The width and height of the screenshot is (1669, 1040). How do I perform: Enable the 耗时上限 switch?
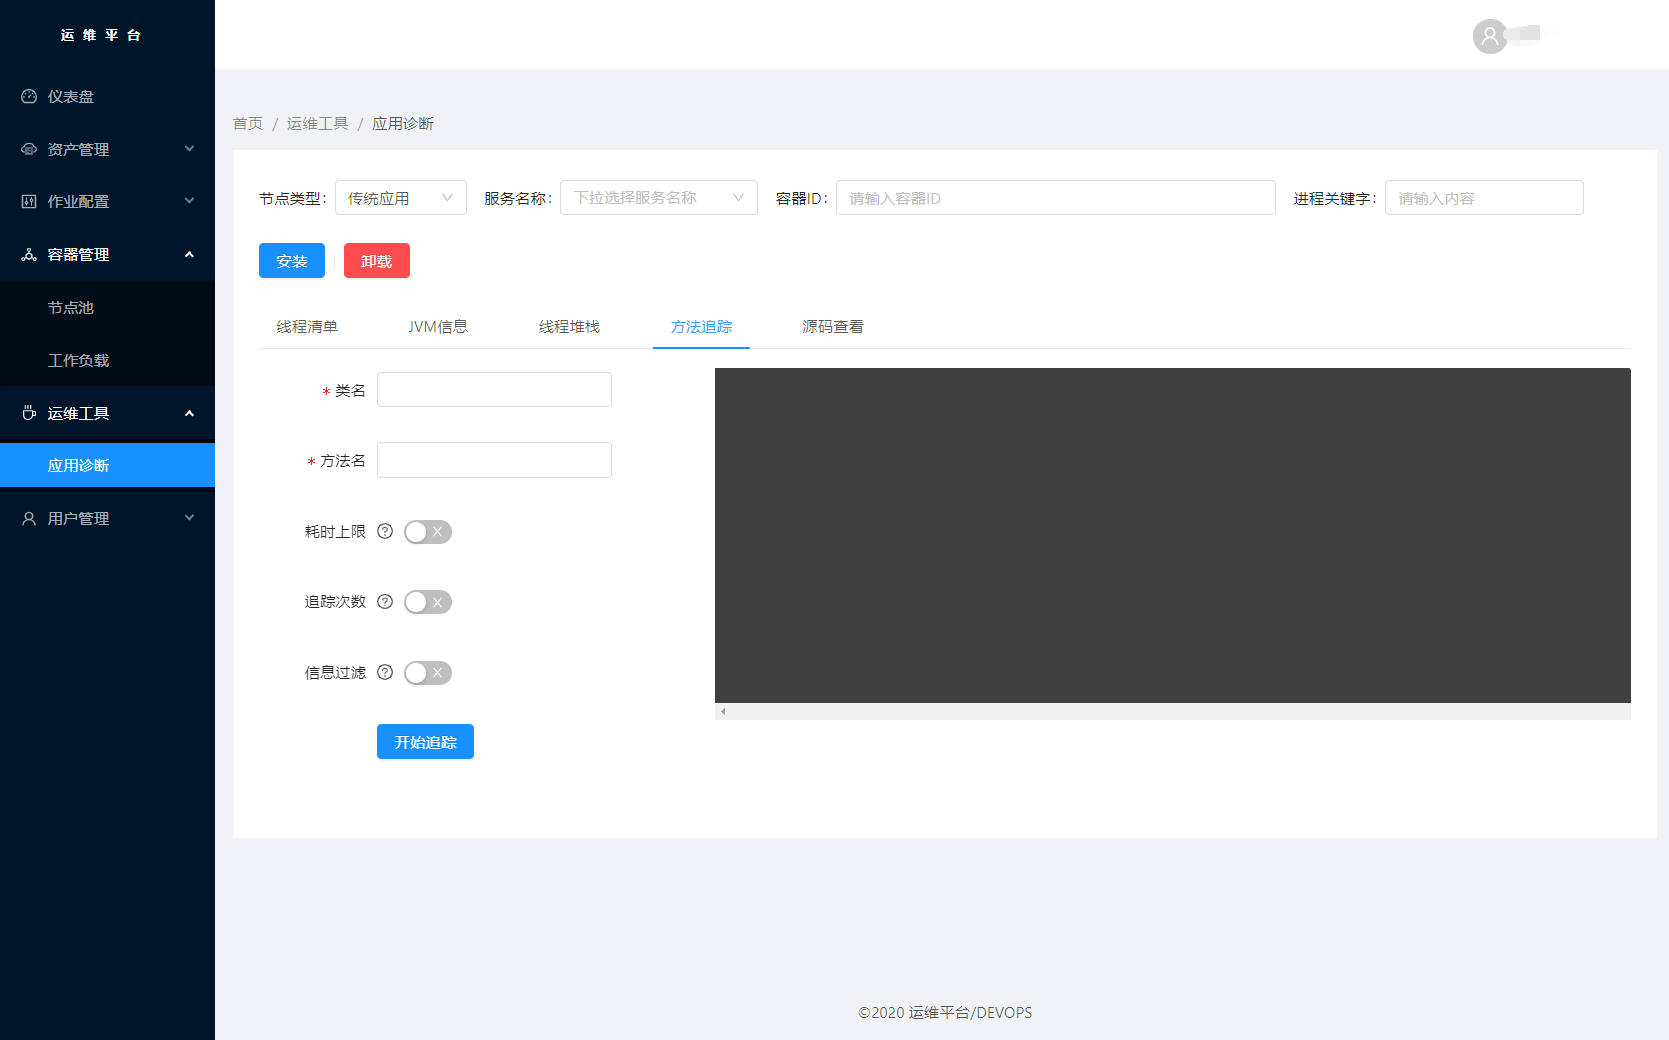tap(428, 532)
